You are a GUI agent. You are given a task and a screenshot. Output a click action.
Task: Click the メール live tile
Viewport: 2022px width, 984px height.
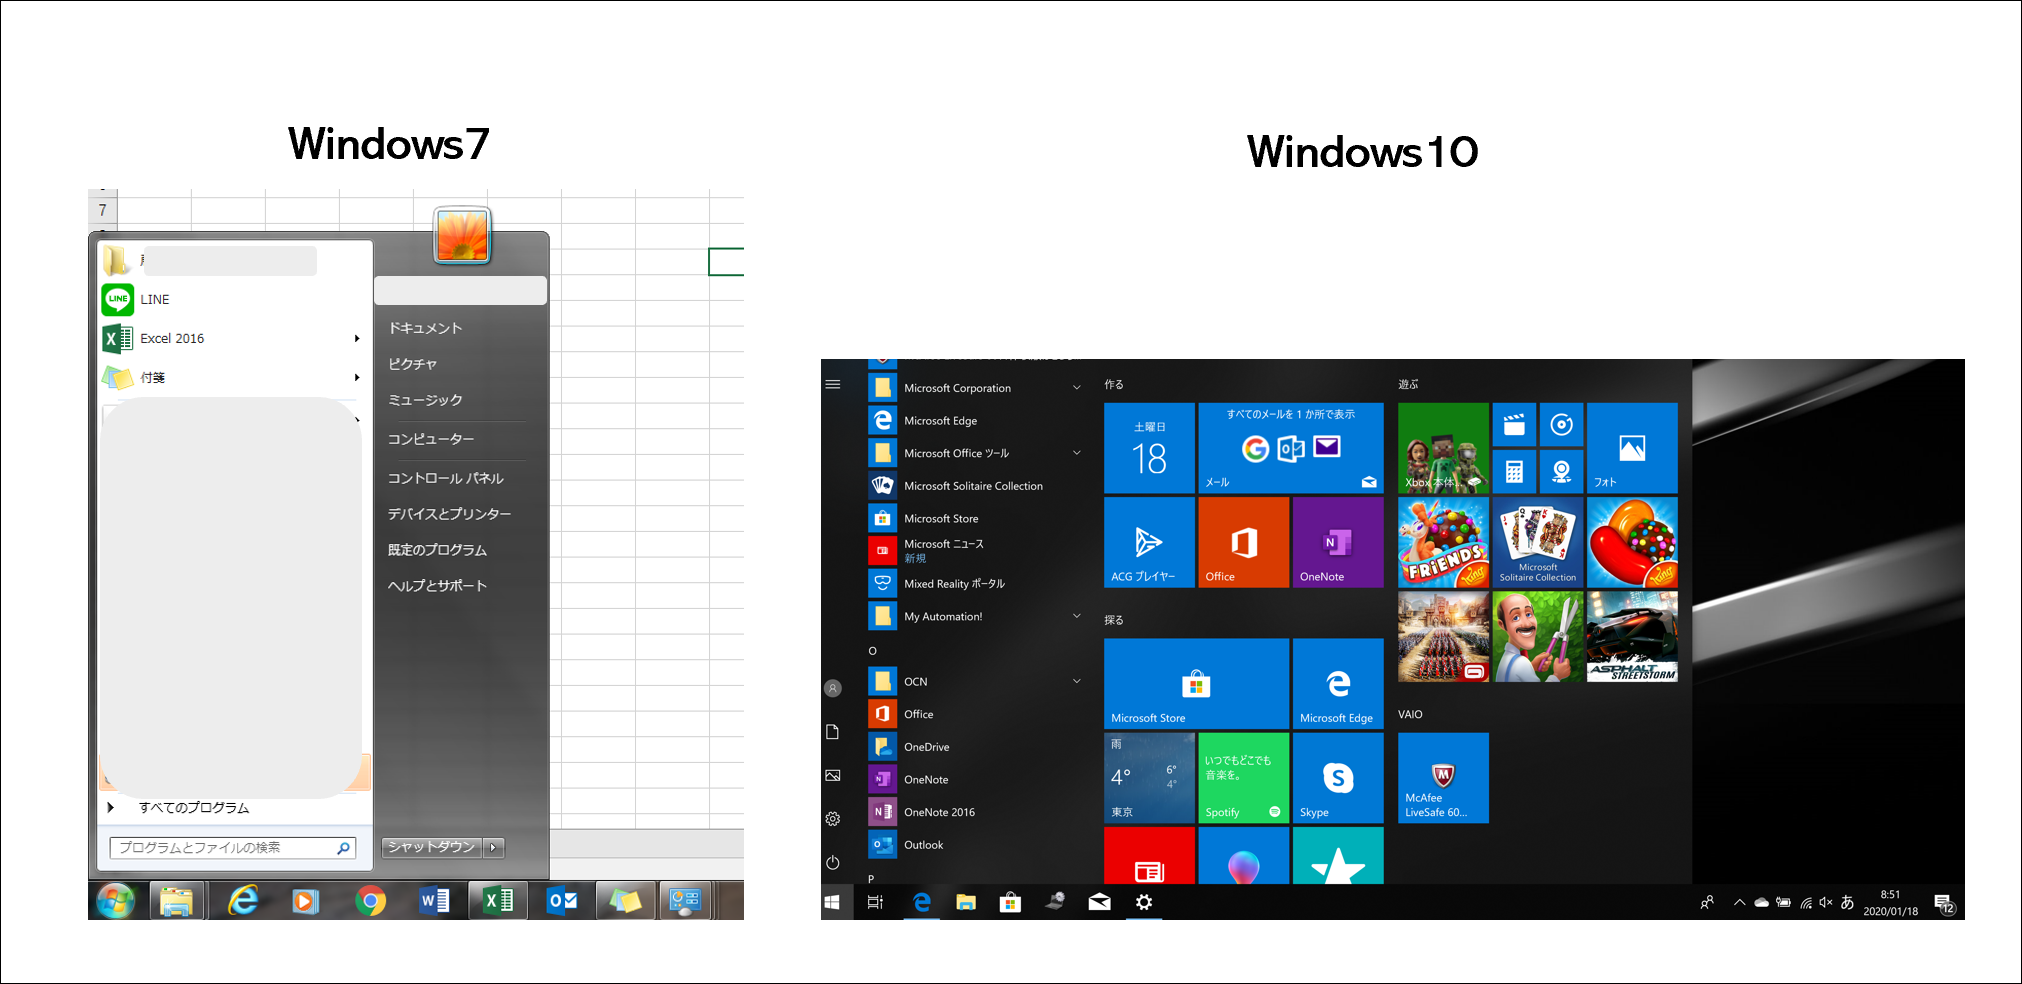pyautogui.click(x=1291, y=448)
